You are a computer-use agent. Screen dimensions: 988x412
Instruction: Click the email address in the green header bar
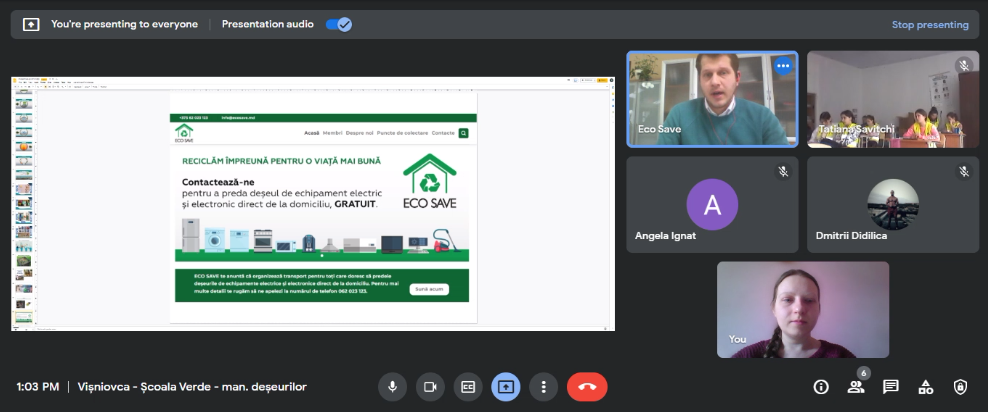point(238,118)
